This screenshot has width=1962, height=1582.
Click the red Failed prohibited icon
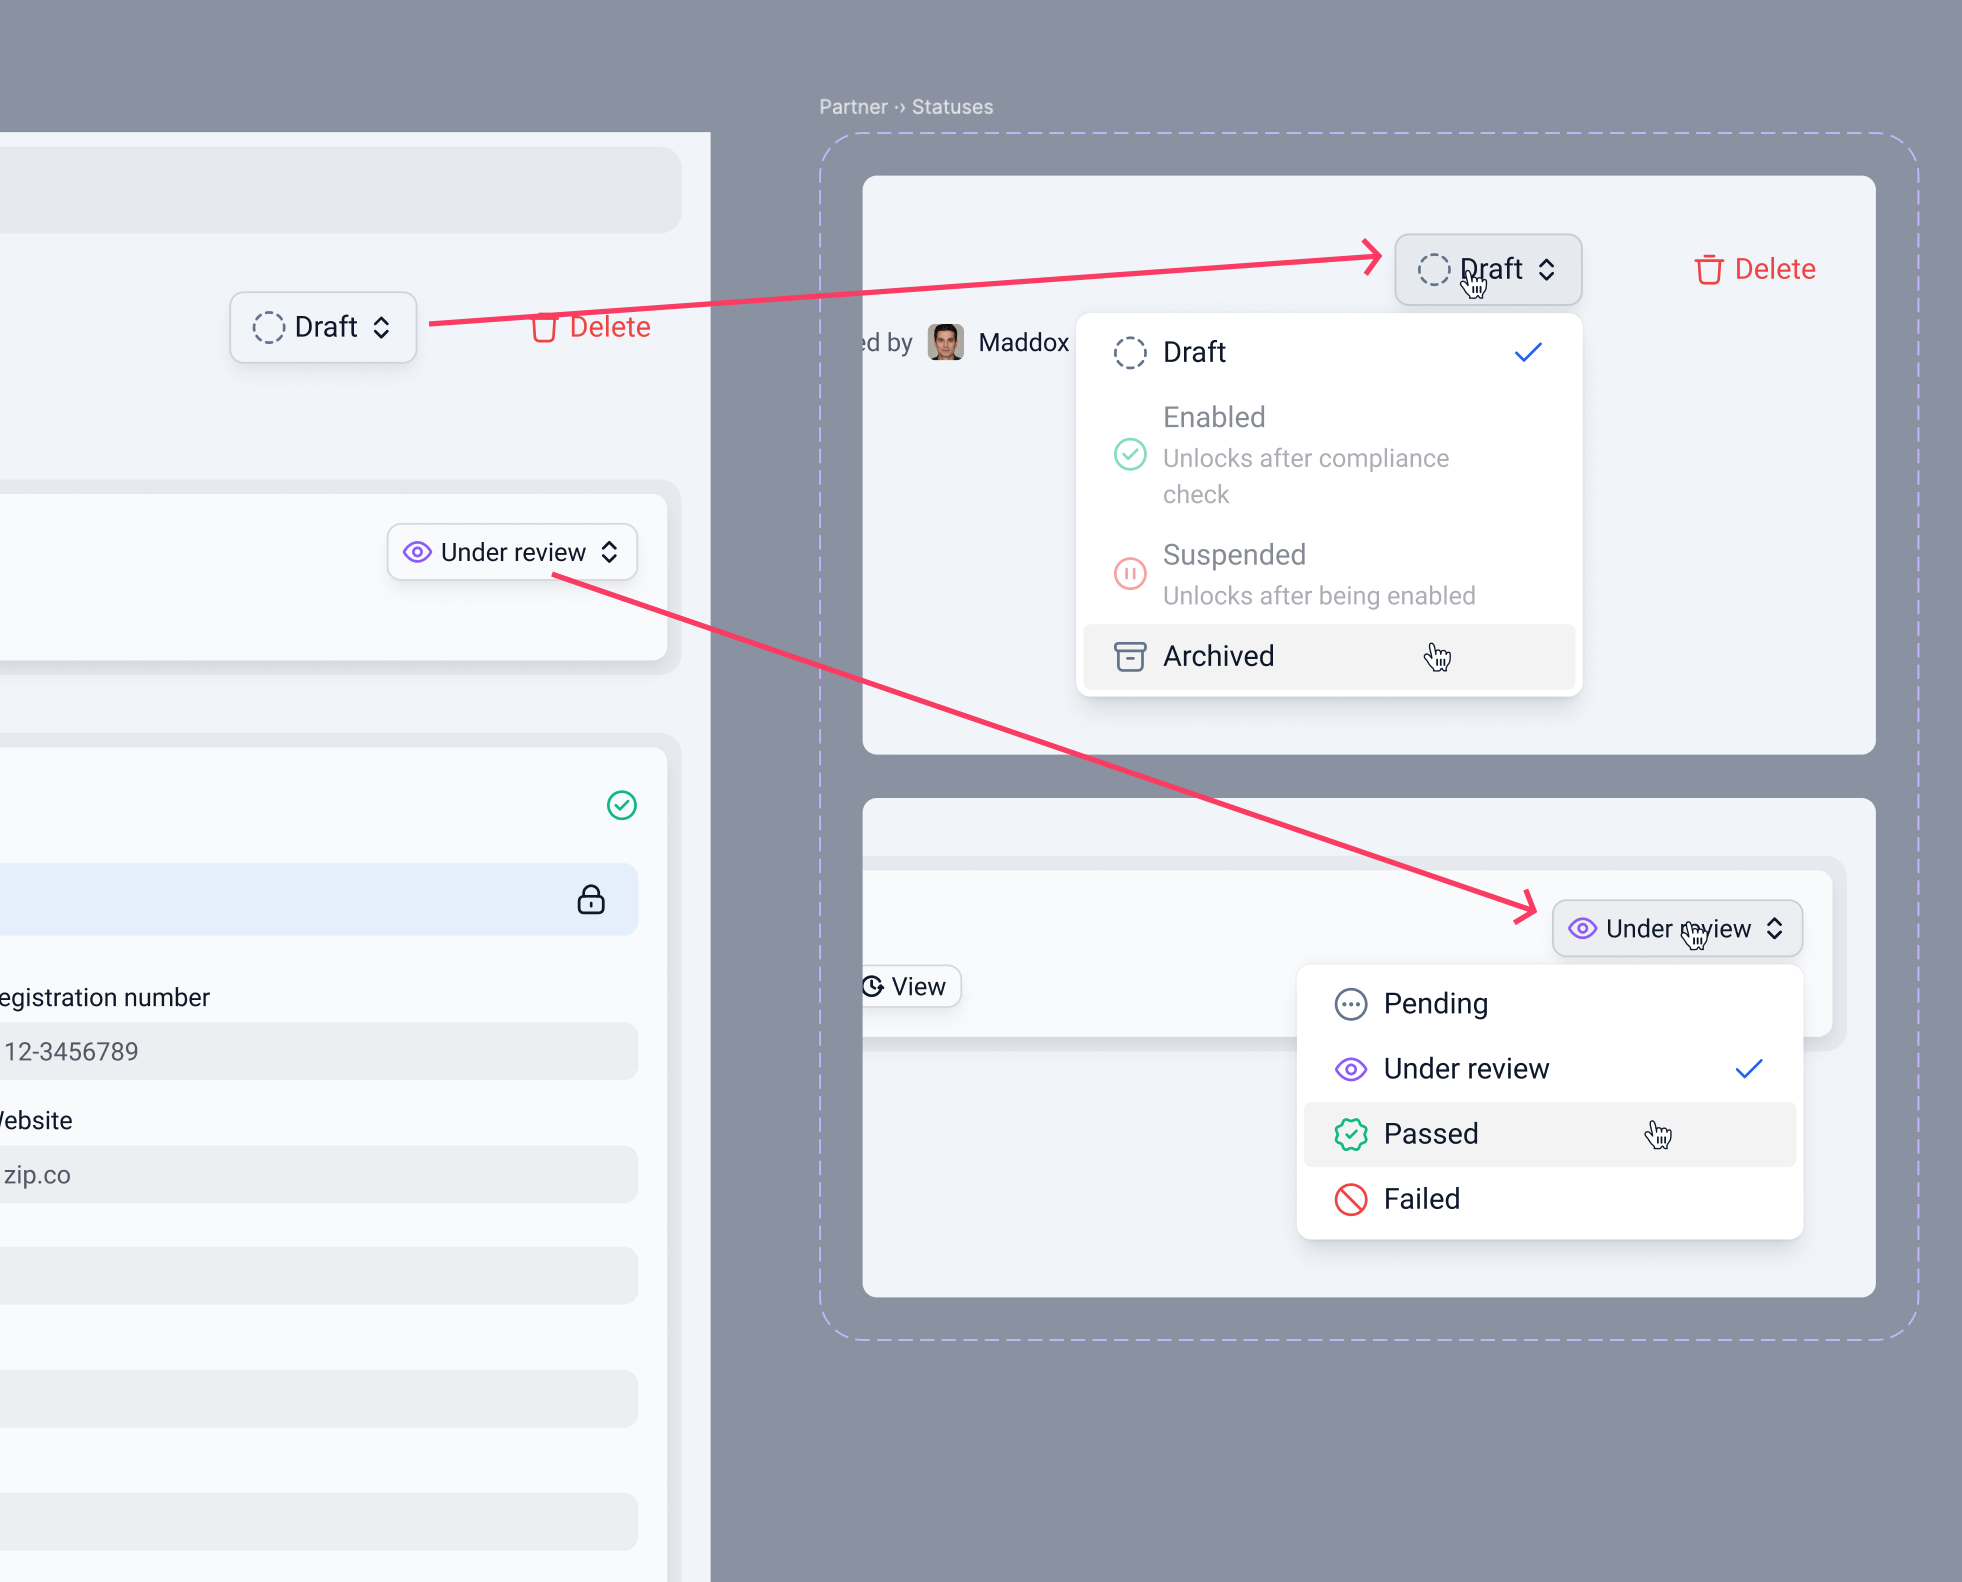click(1351, 1199)
